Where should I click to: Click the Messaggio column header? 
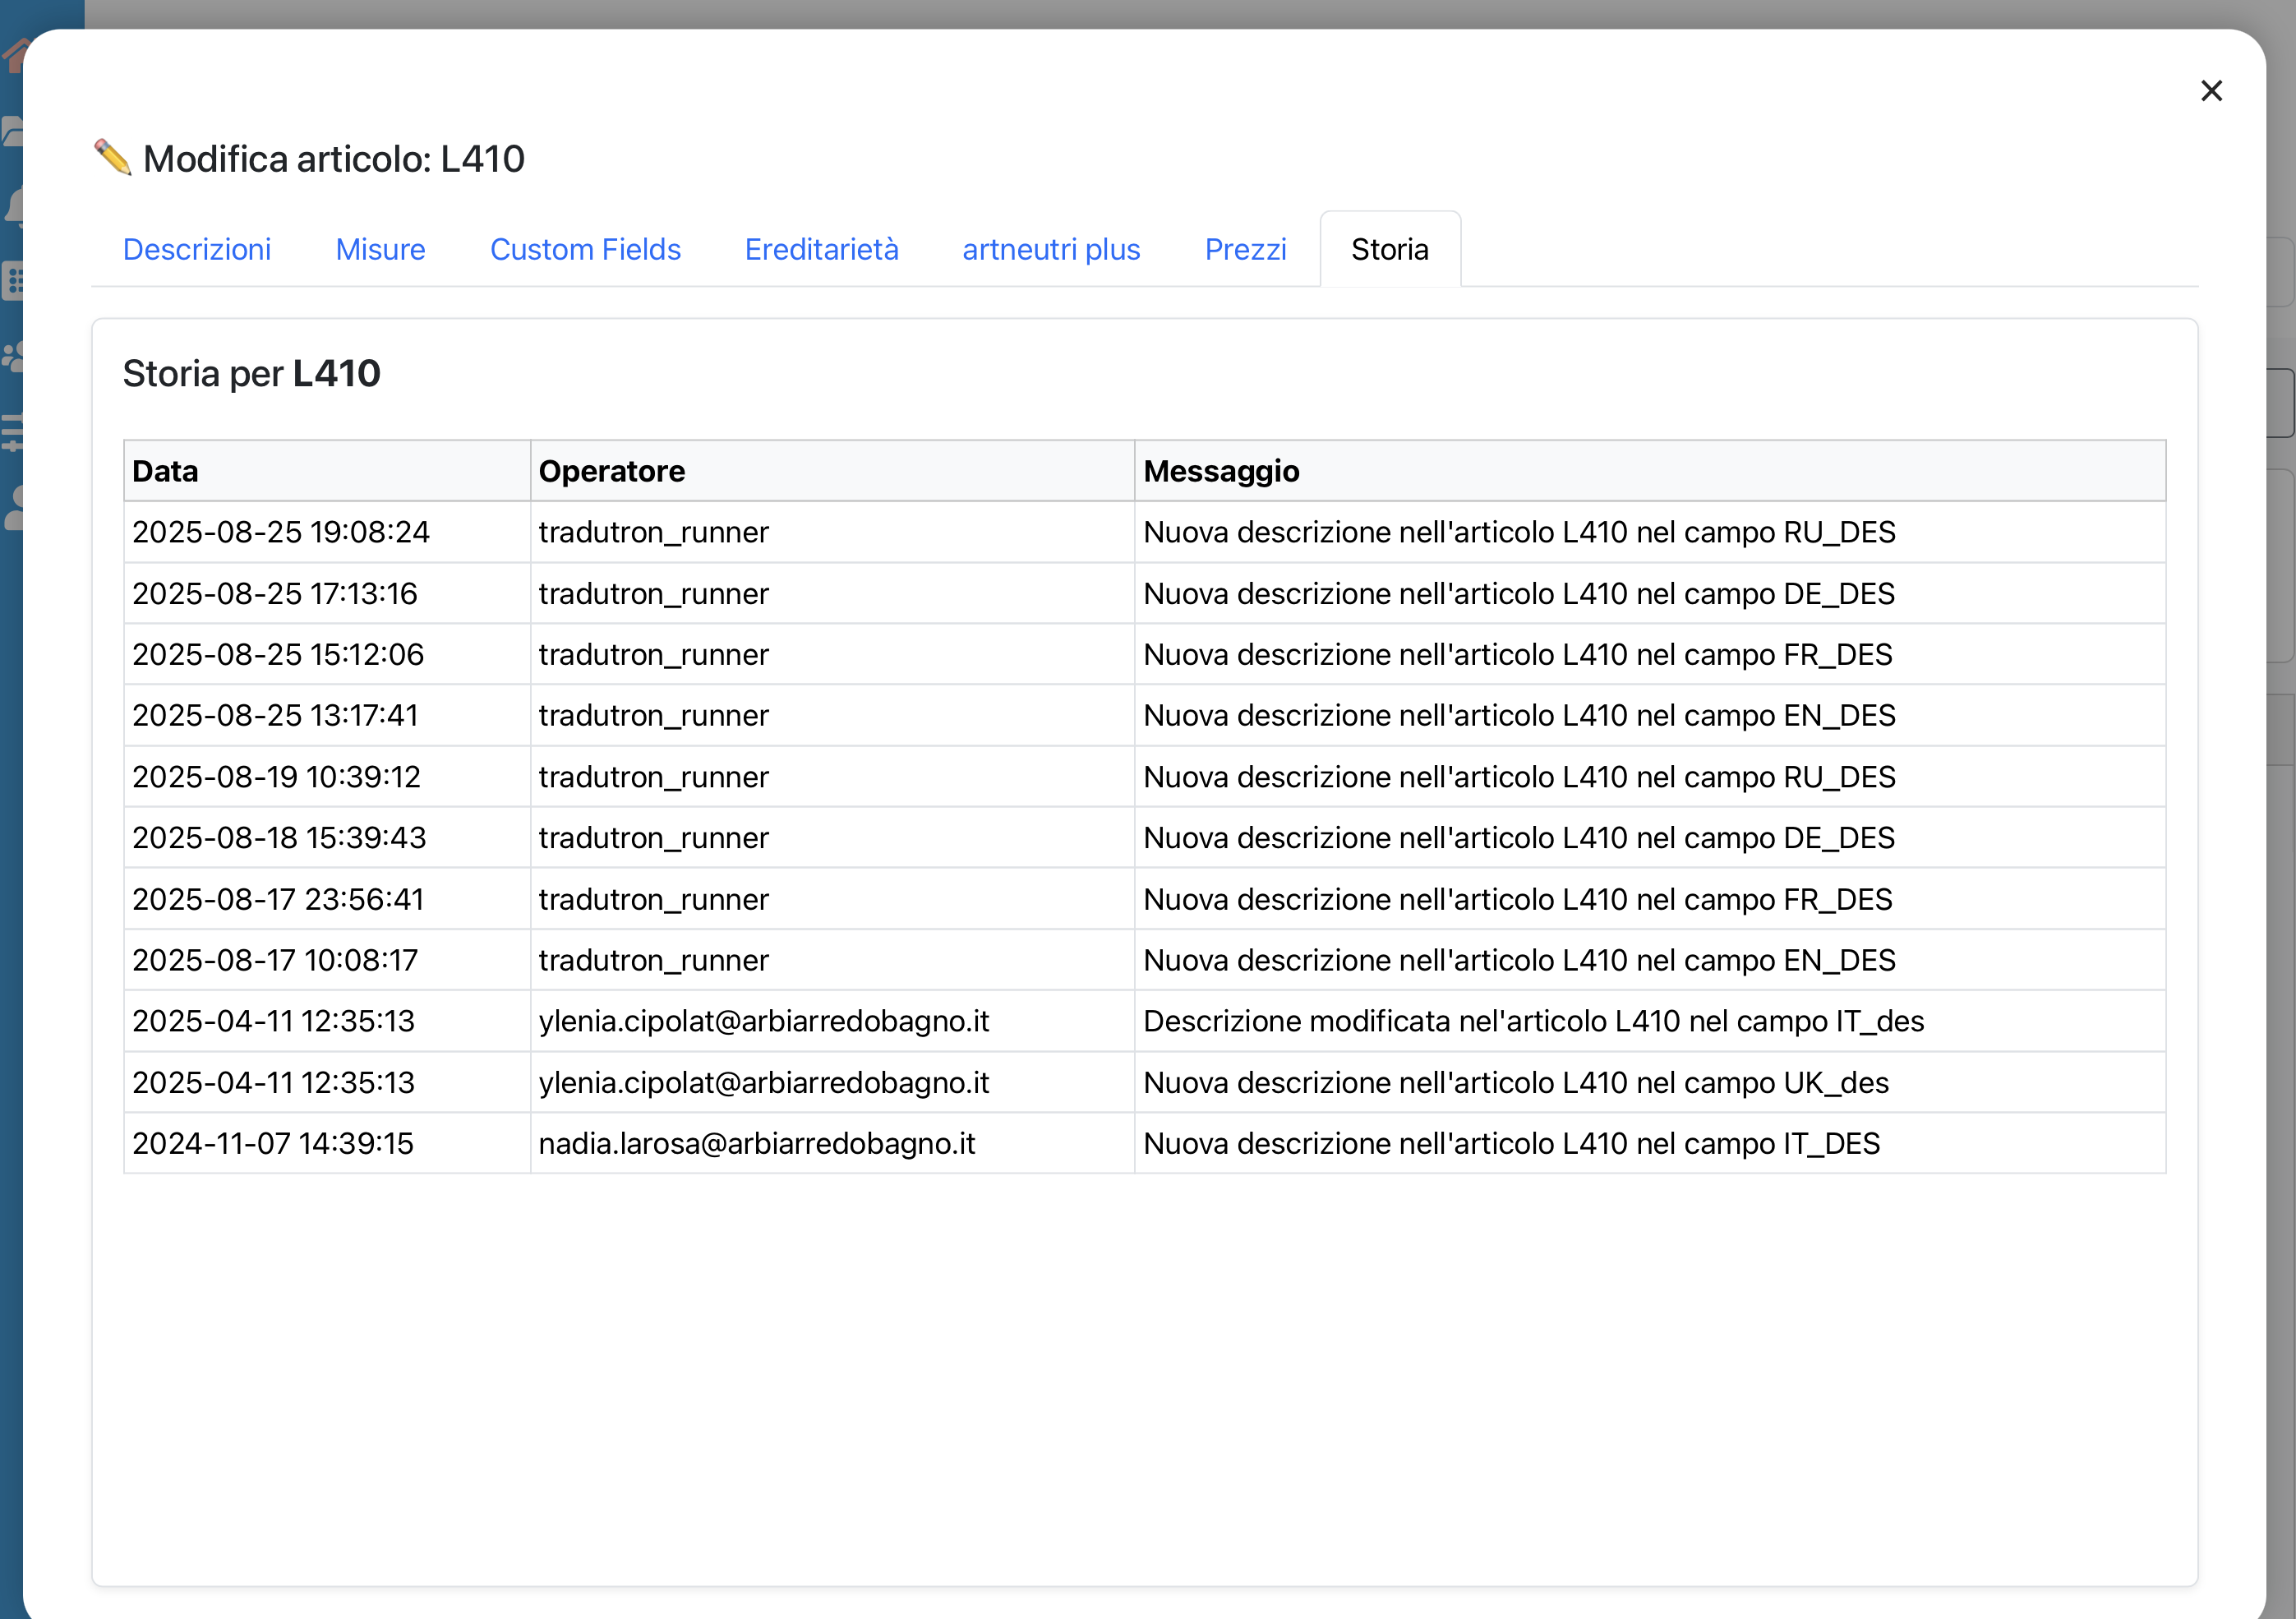(1221, 471)
